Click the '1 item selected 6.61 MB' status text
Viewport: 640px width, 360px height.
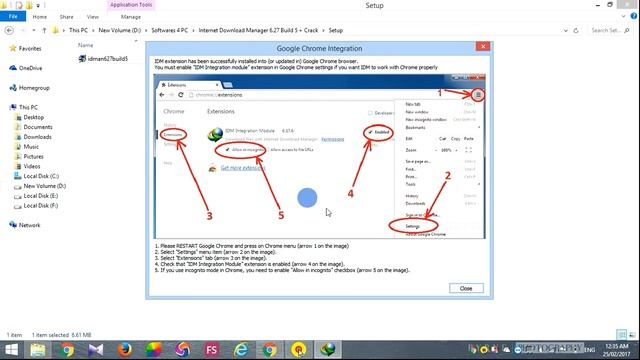pos(62,335)
